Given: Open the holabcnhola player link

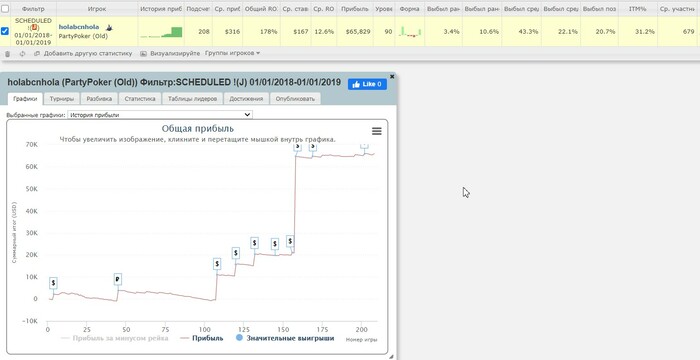Looking at the screenshot, I should point(79,27).
